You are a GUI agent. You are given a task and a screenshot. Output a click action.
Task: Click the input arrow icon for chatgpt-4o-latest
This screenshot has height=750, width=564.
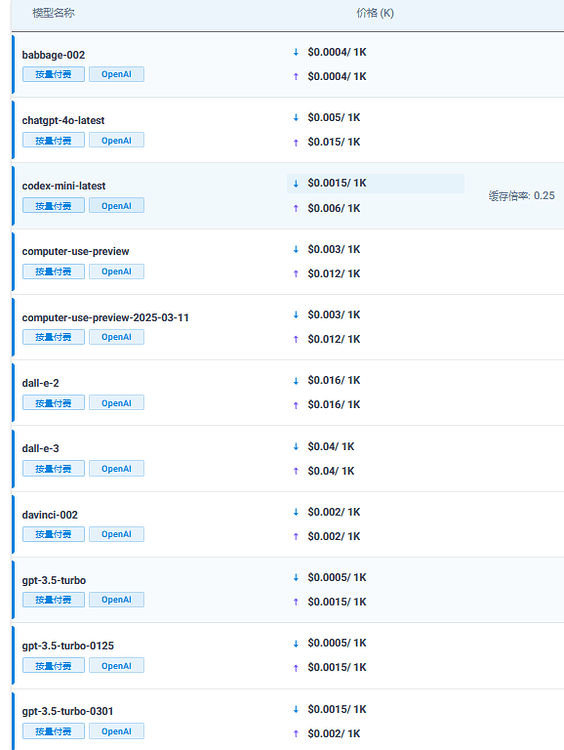pyautogui.click(x=296, y=118)
